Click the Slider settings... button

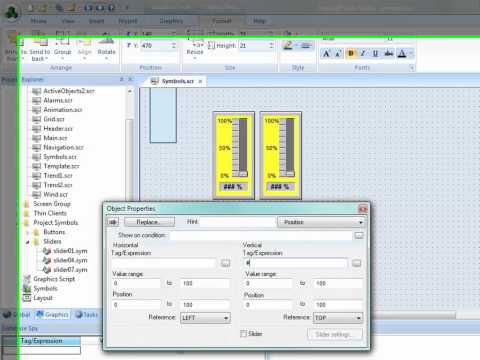click(335, 334)
